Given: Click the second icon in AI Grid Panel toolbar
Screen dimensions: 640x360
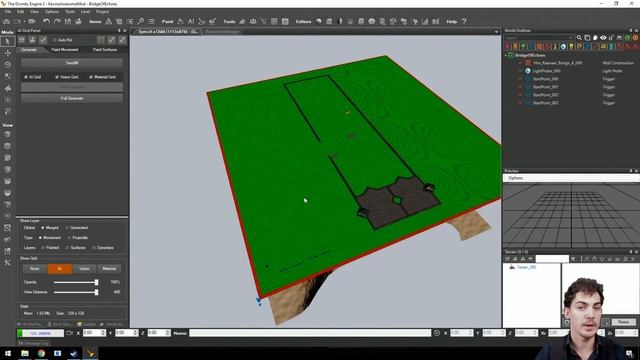Looking at the screenshot, I should coord(32,40).
